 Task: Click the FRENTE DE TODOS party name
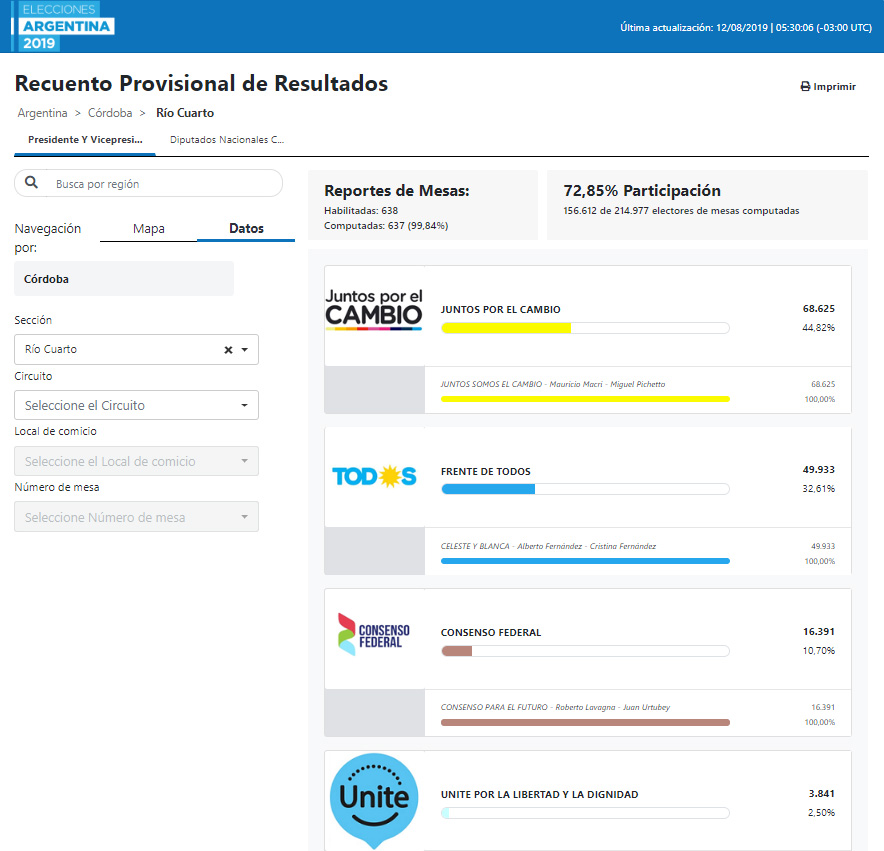tap(486, 471)
